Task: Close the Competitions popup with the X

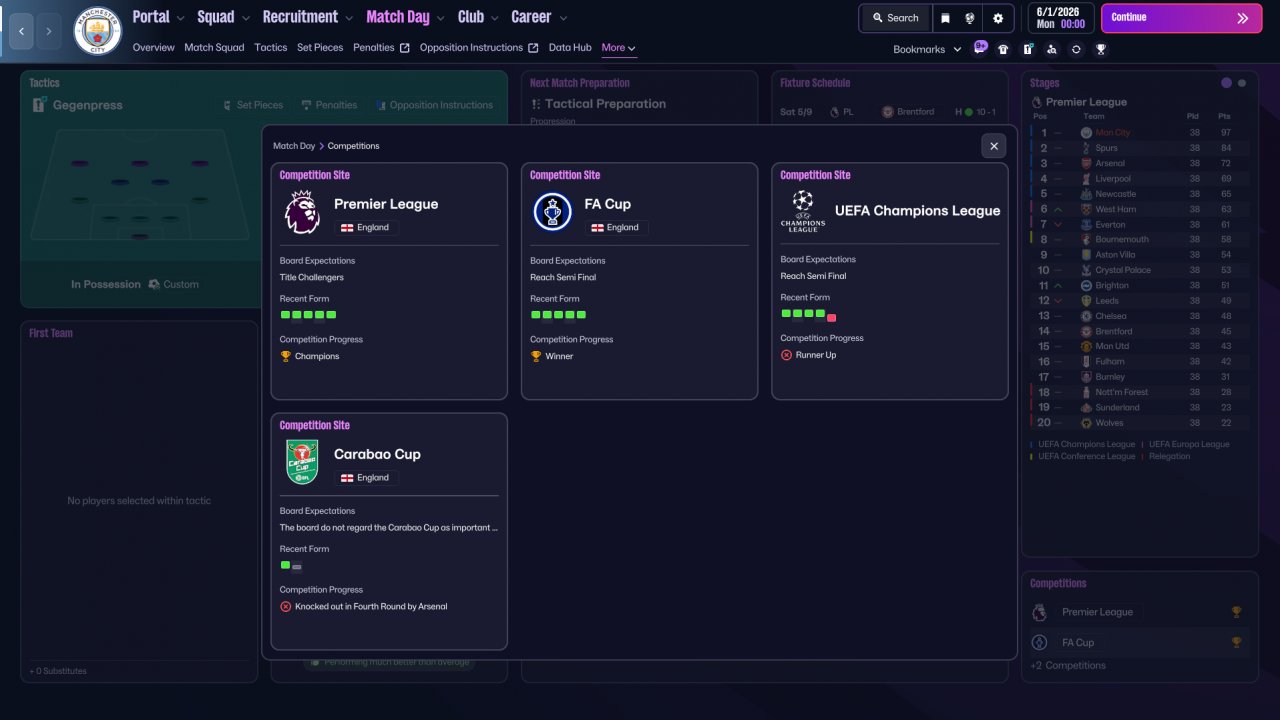Action: (x=994, y=146)
